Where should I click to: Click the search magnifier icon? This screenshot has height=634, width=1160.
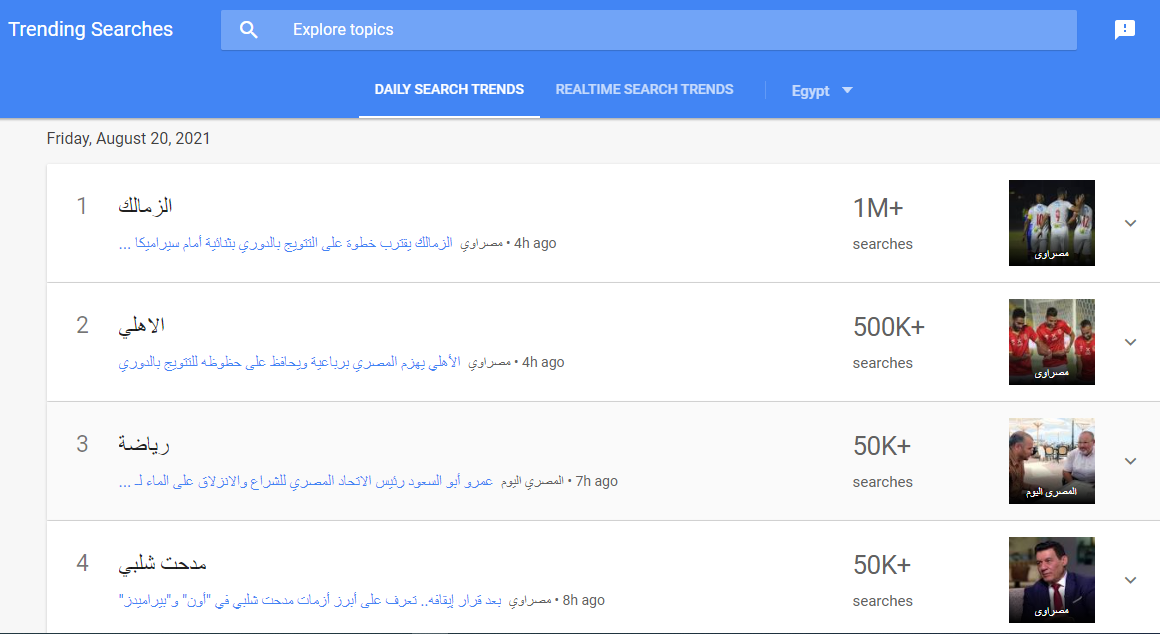coord(249,30)
